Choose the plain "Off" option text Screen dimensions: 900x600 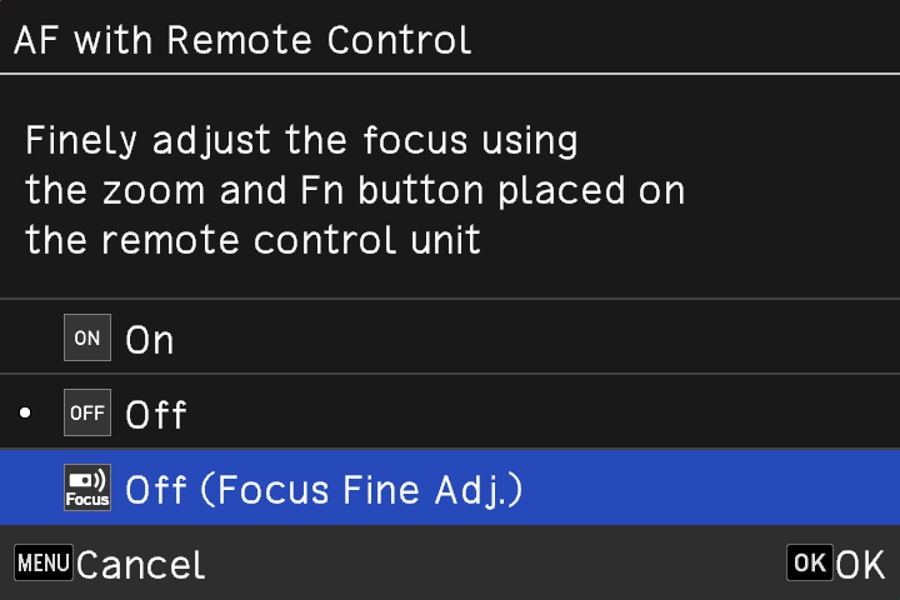tap(156, 414)
